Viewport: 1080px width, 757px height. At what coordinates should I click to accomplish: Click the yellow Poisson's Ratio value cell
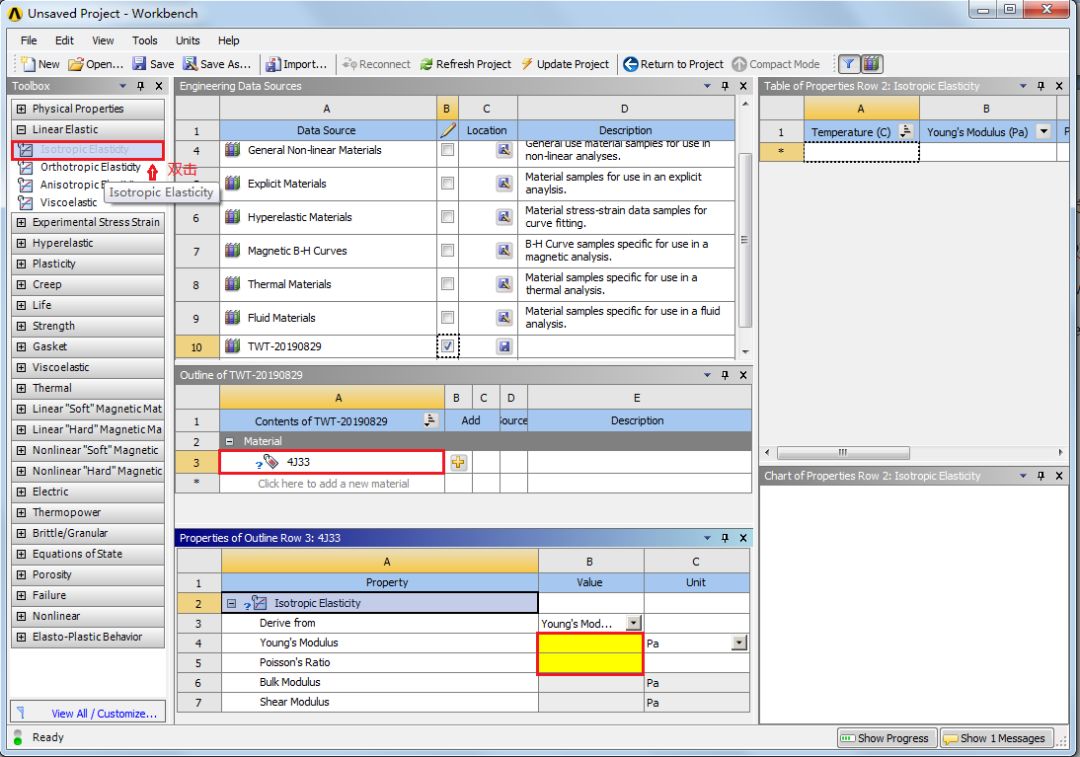point(590,663)
